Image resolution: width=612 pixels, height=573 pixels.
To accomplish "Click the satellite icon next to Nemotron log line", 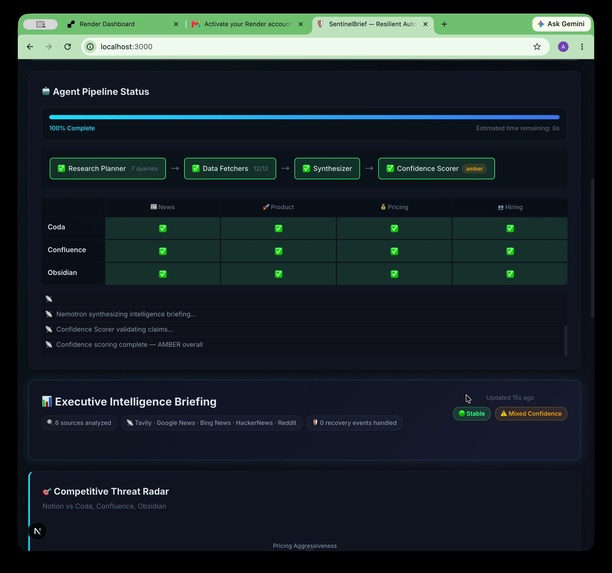I will tap(49, 314).
